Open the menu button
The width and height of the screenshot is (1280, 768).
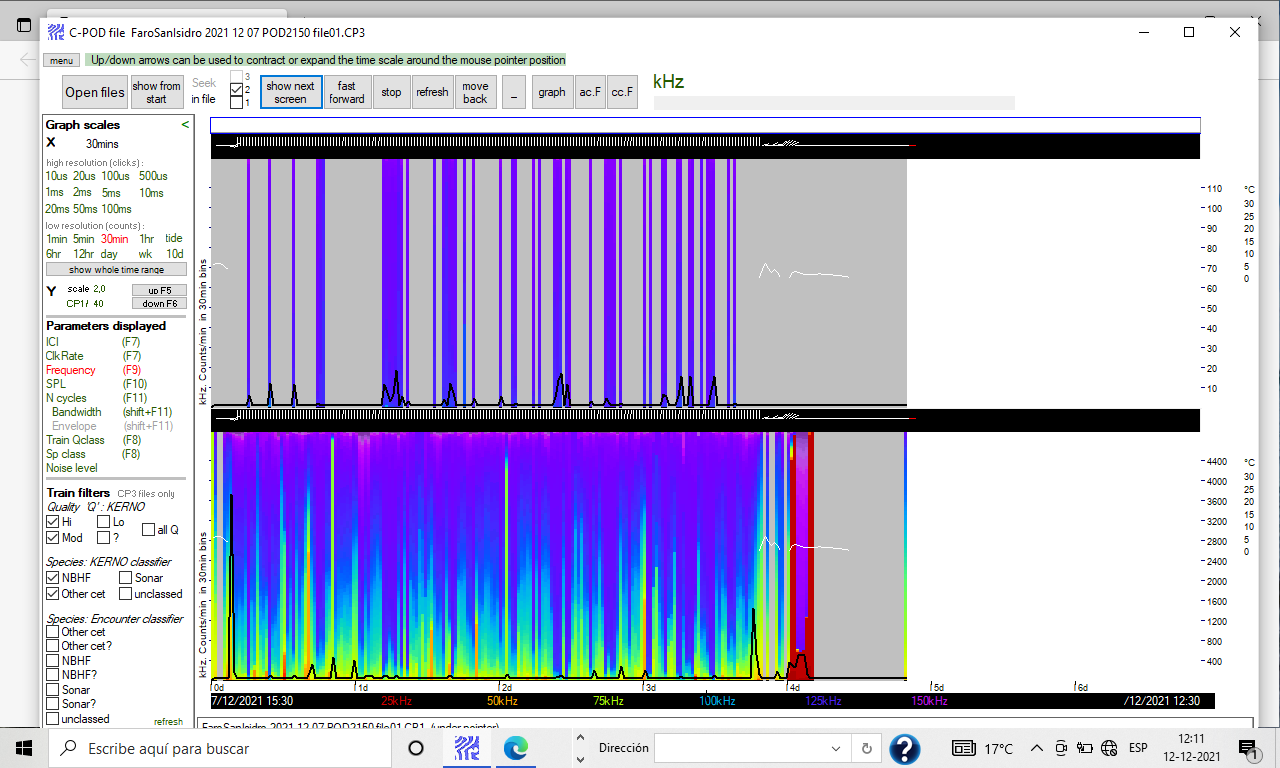[61, 60]
